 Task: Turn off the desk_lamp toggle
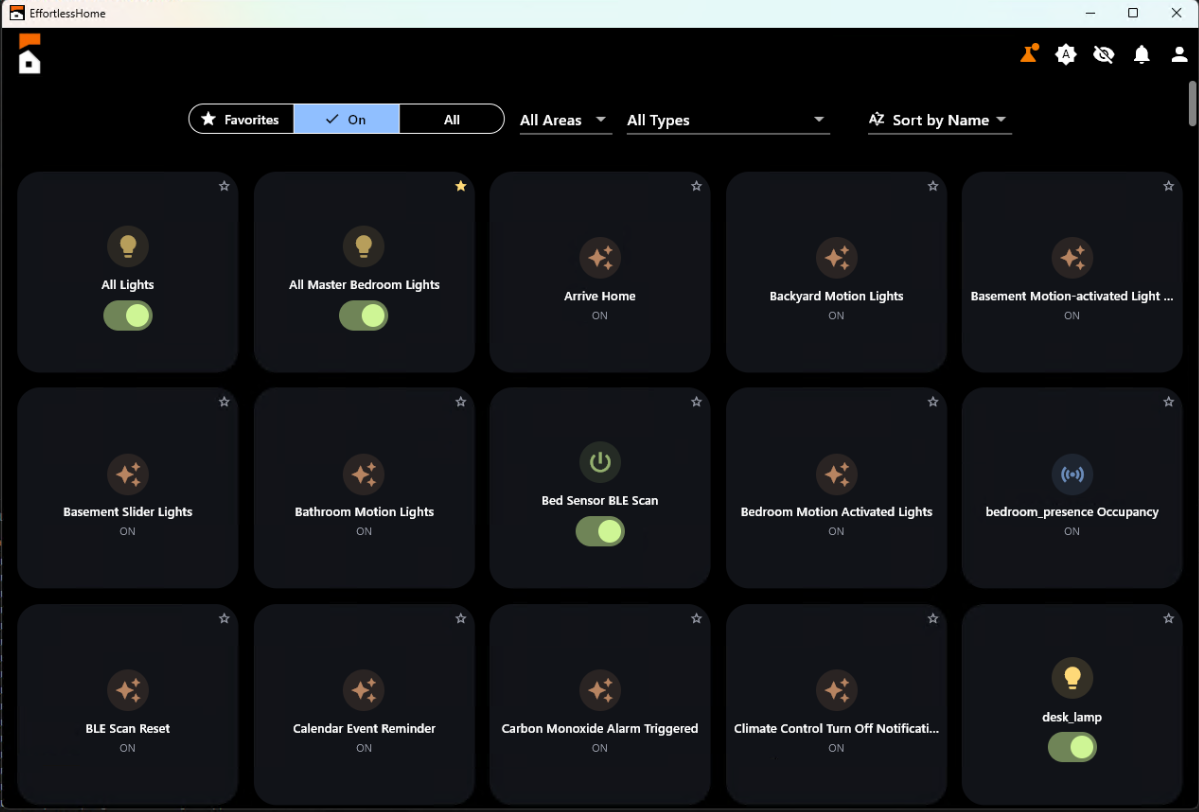coord(1072,747)
